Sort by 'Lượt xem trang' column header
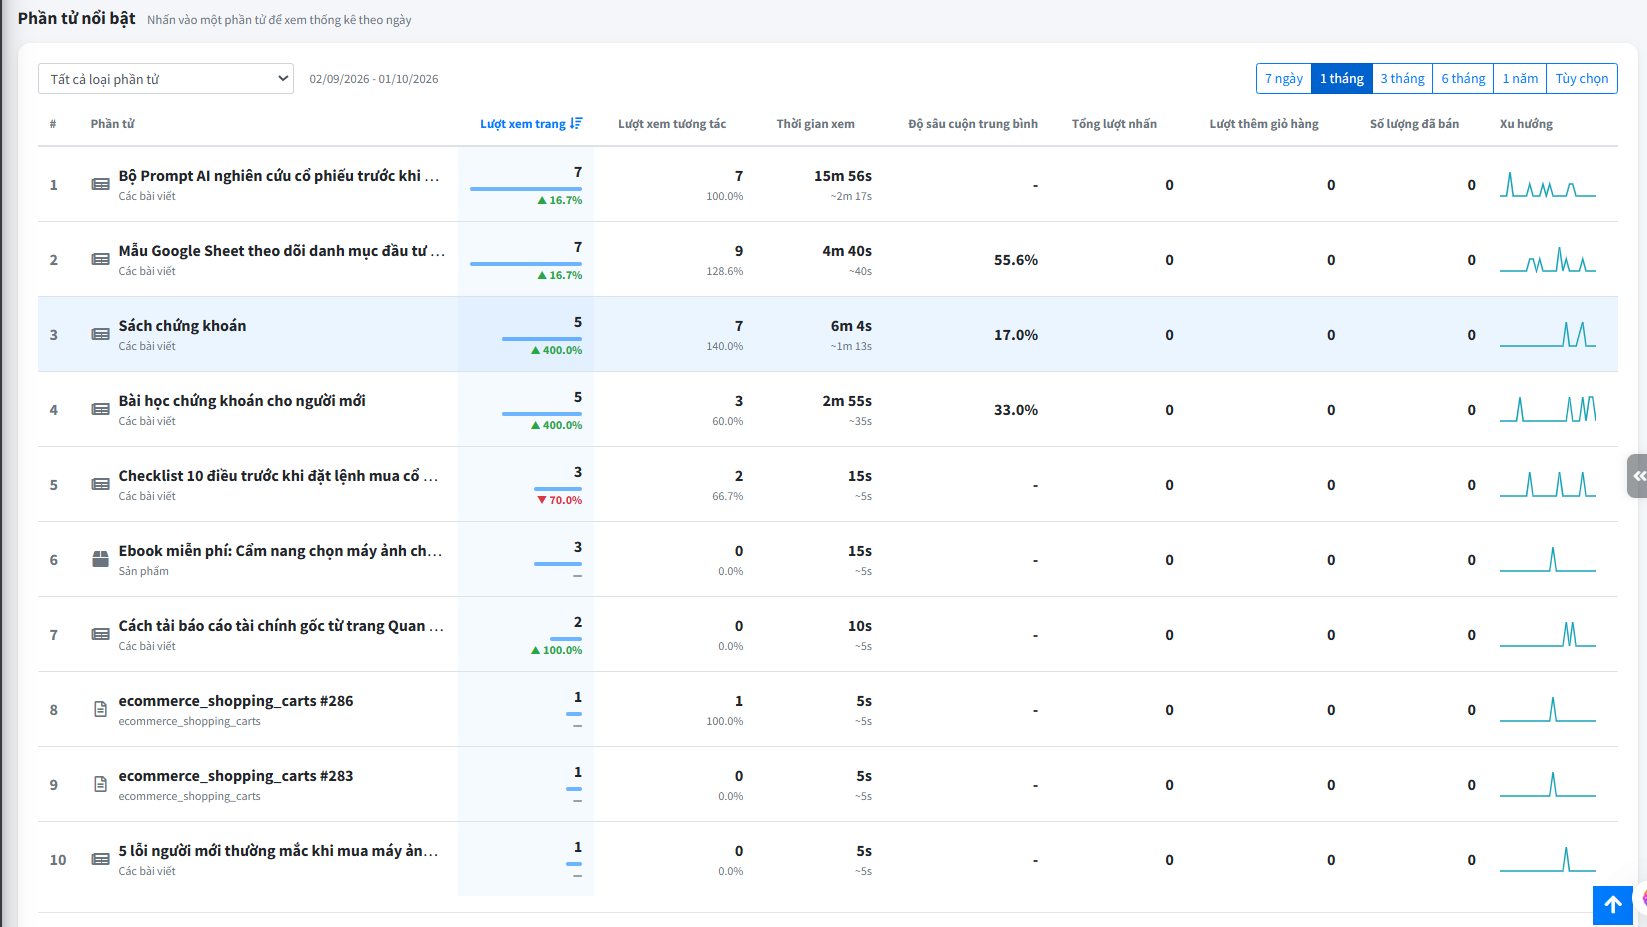 [x=523, y=124]
